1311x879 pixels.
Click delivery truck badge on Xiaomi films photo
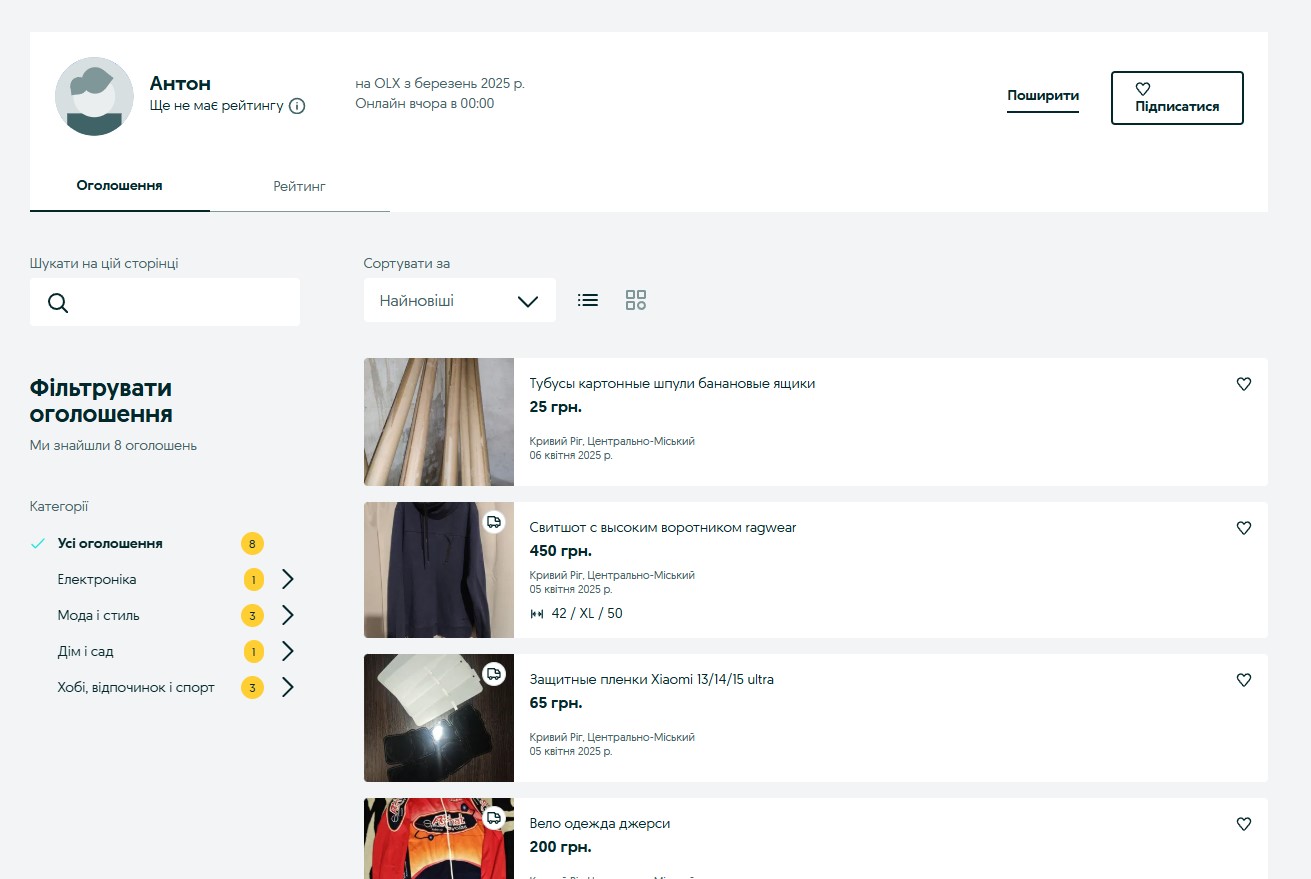click(494, 674)
